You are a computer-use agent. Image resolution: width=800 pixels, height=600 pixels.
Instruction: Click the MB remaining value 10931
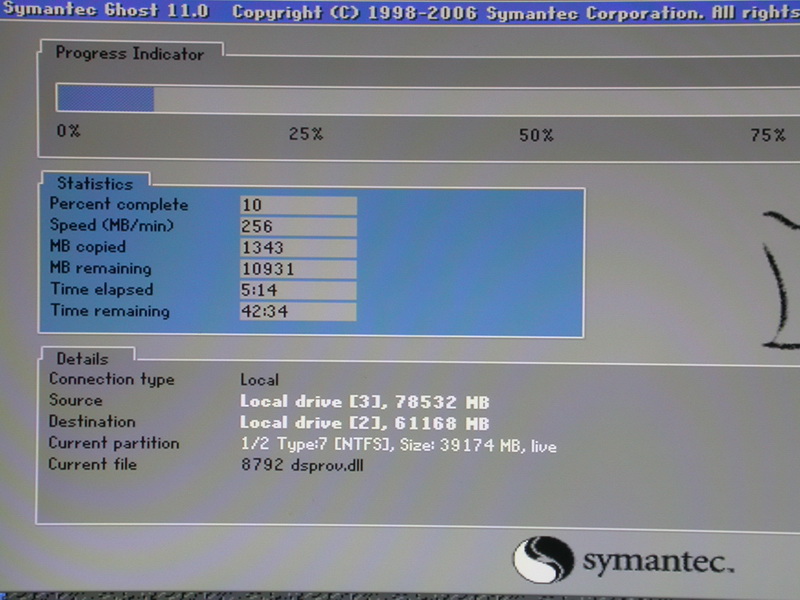[x=298, y=269]
